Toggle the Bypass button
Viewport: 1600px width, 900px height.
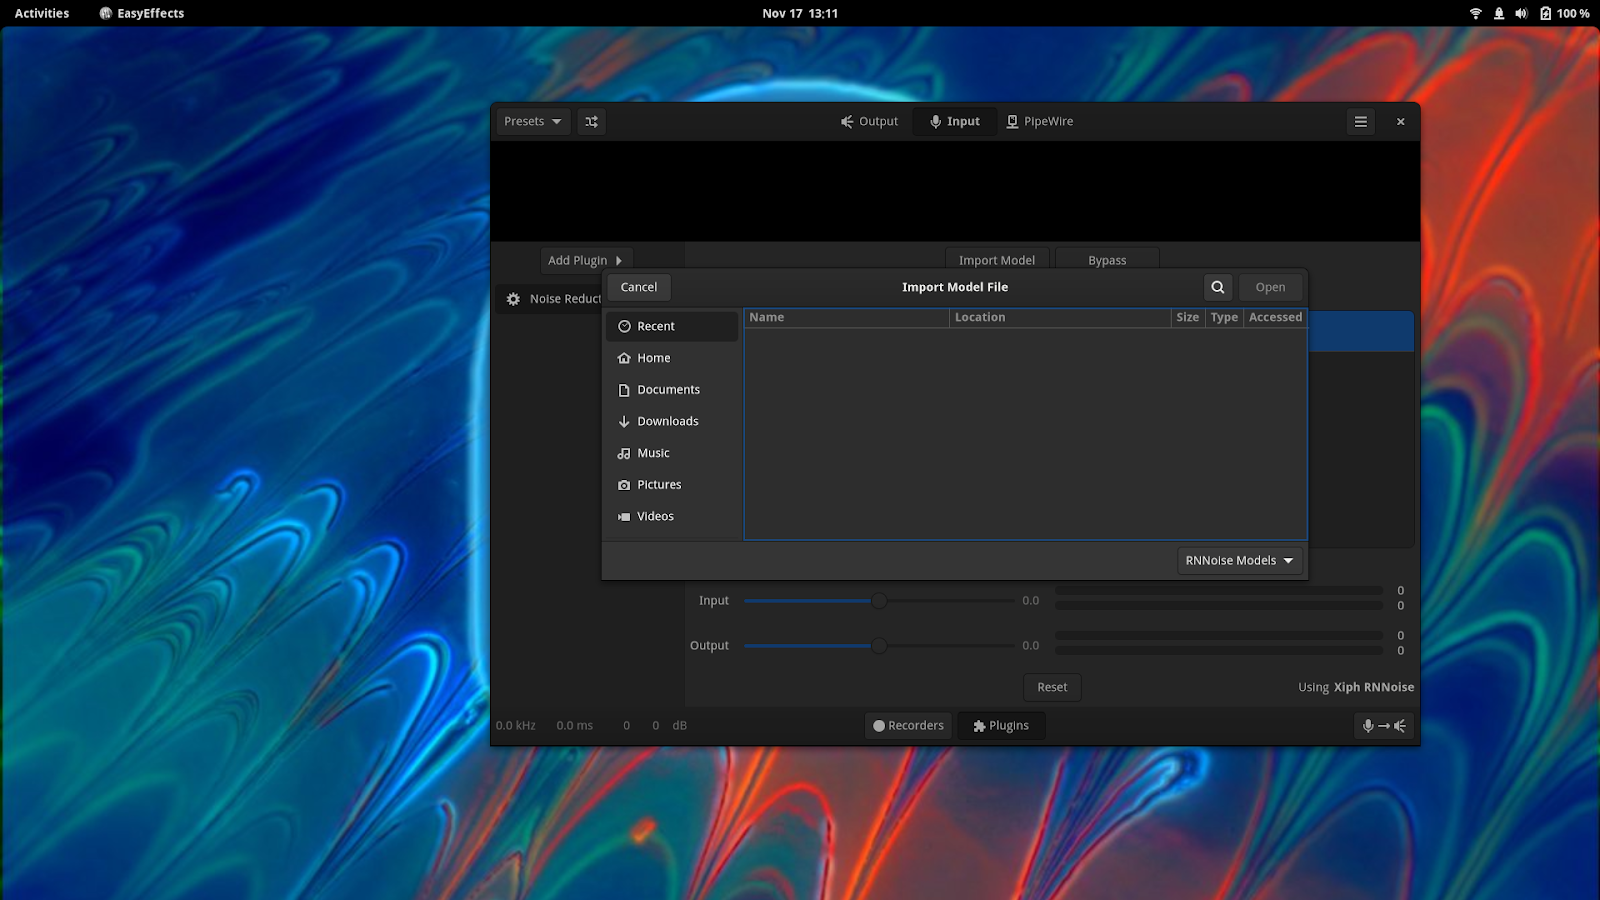click(x=1106, y=260)
